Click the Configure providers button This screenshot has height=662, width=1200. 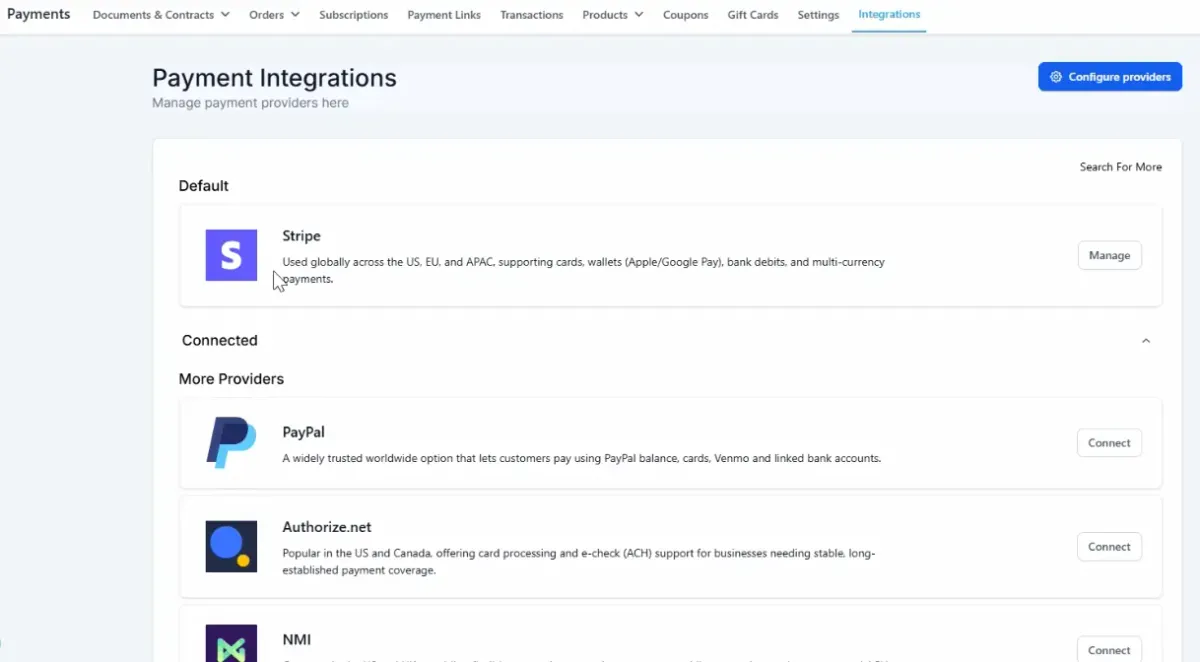tap(1110, 77)
